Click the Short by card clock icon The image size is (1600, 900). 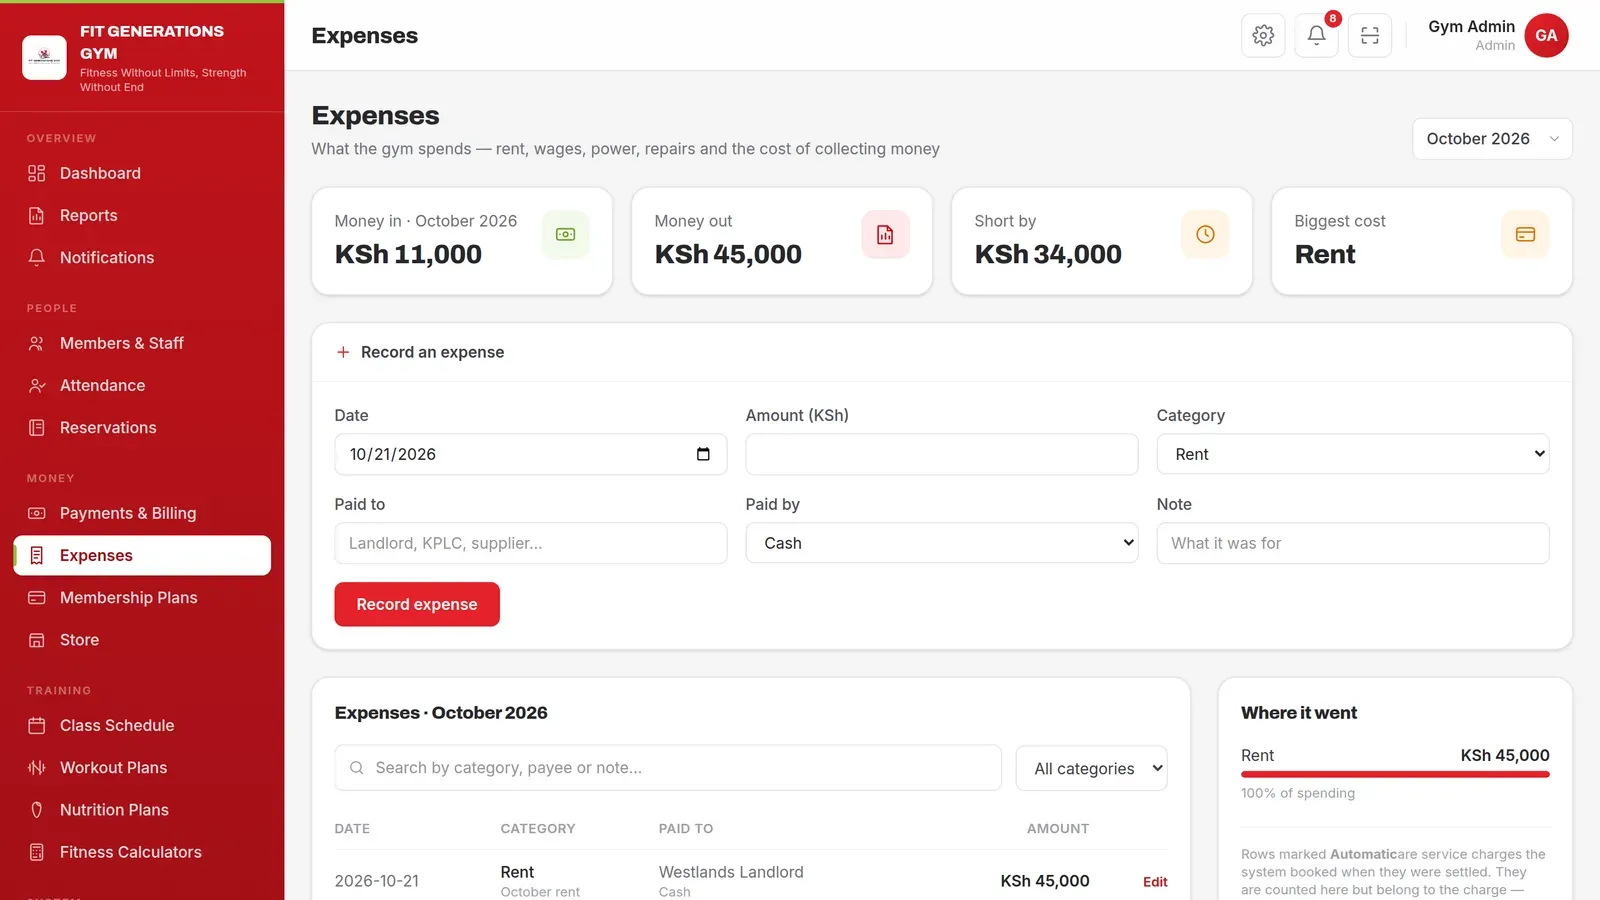click(1205, 234)
